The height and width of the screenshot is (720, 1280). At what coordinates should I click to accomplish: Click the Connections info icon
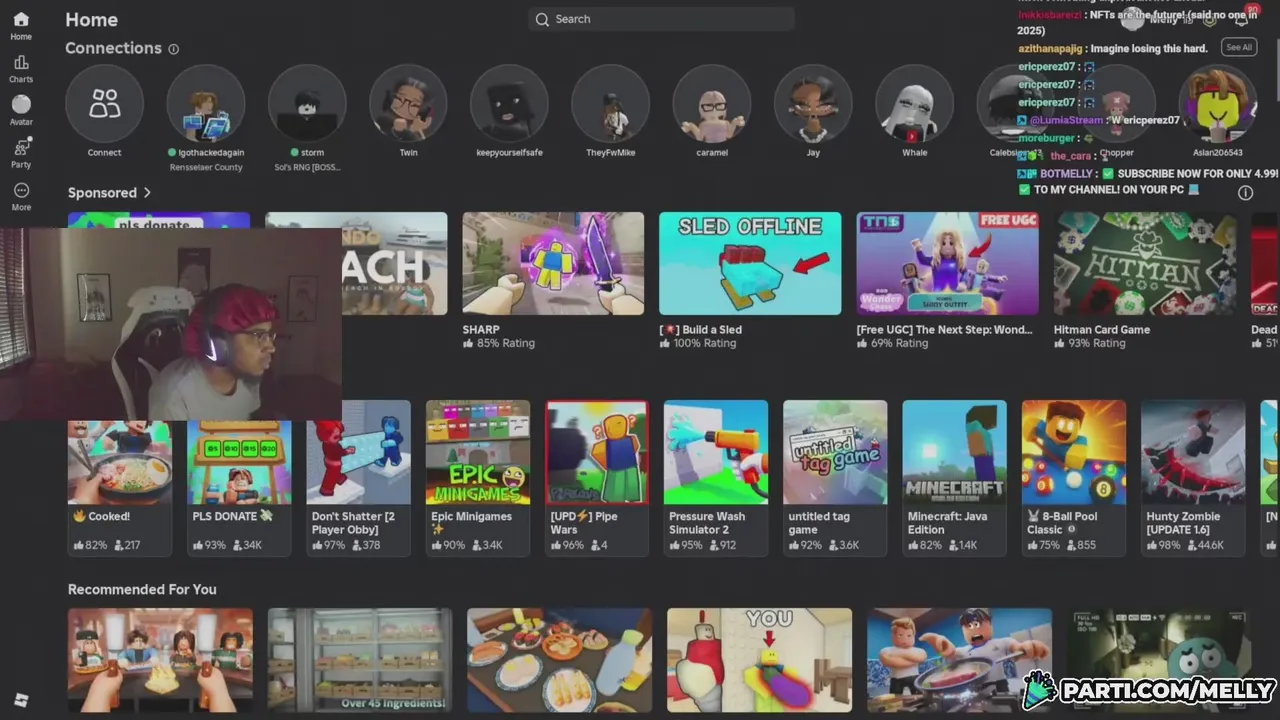(x=174, y=49)
